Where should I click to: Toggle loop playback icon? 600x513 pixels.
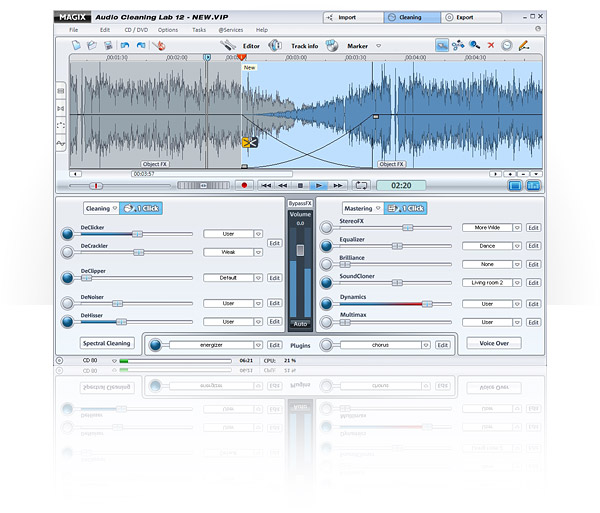362,186
